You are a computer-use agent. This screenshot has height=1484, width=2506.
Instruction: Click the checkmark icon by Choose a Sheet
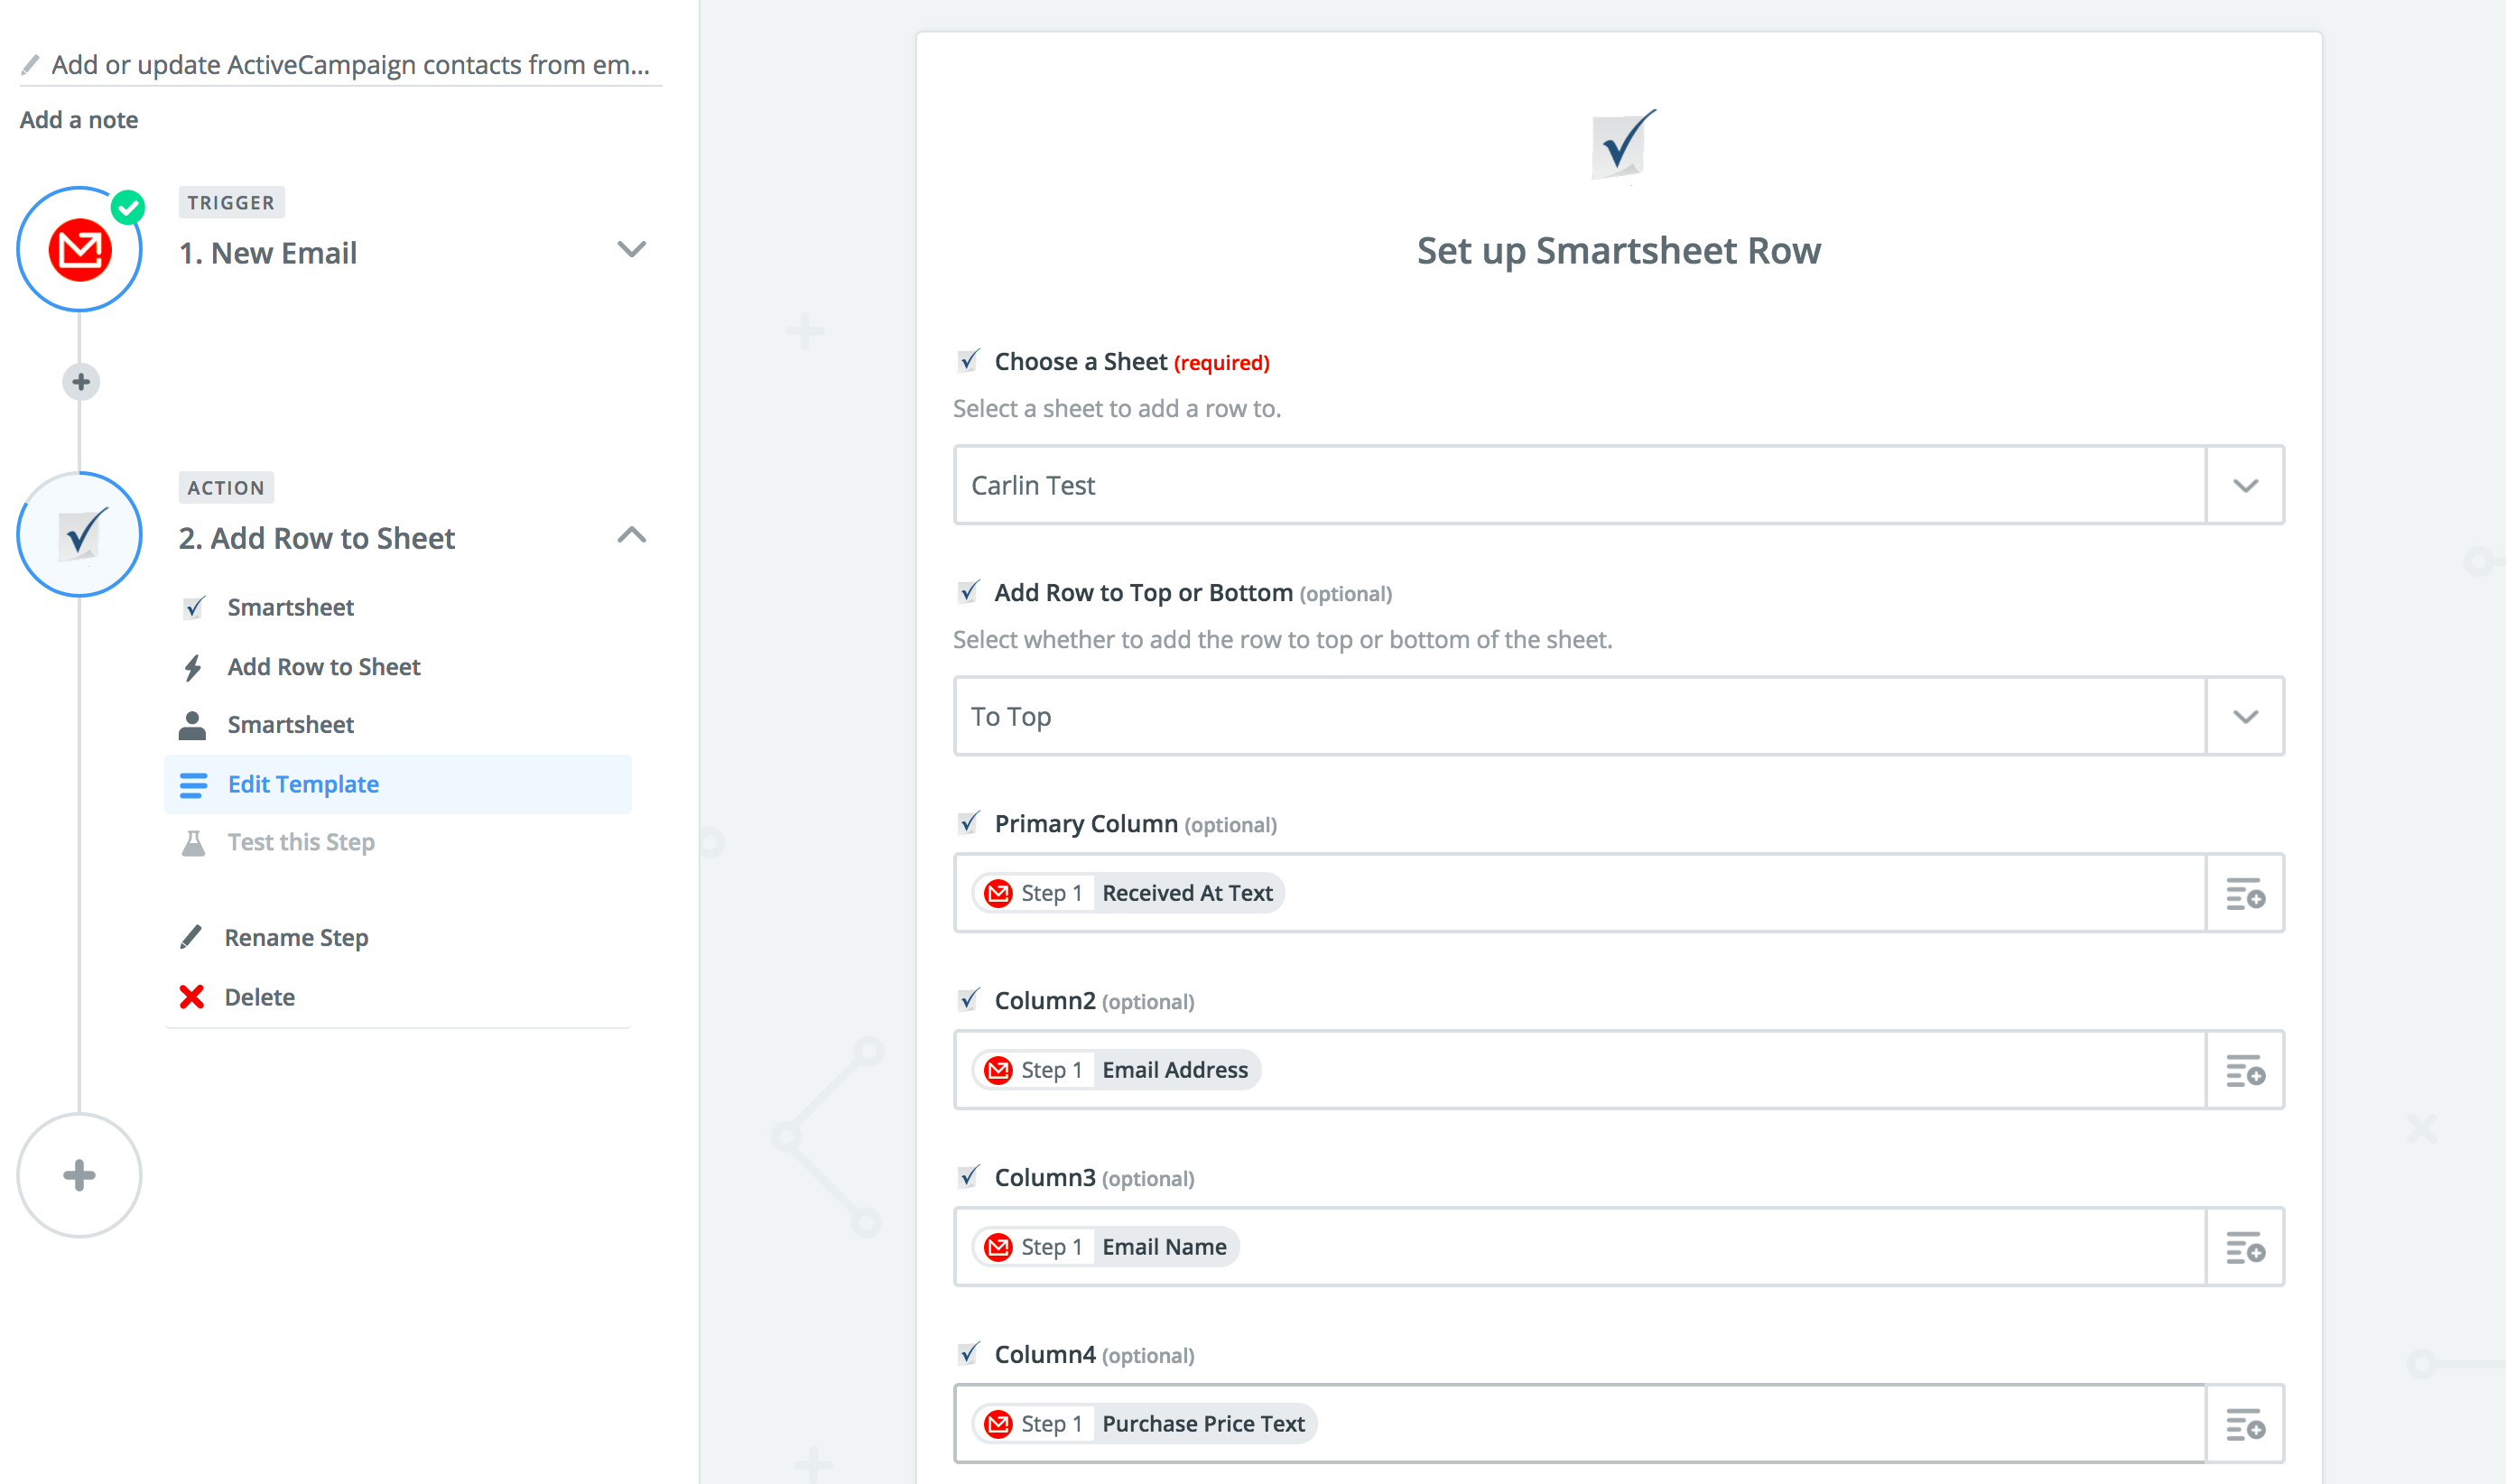click(968, 361)
